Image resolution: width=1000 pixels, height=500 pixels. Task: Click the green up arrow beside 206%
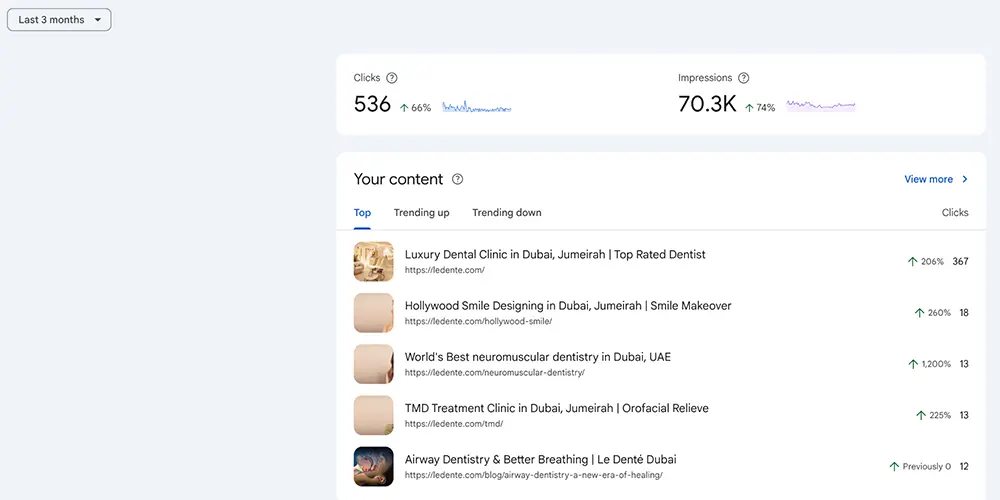tap(912, 261)
